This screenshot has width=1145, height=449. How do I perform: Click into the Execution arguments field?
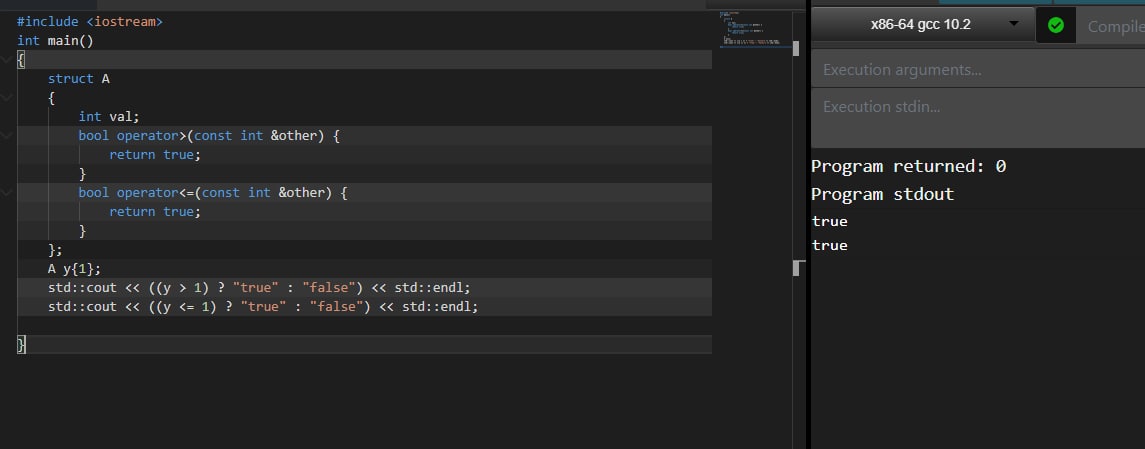979,69
